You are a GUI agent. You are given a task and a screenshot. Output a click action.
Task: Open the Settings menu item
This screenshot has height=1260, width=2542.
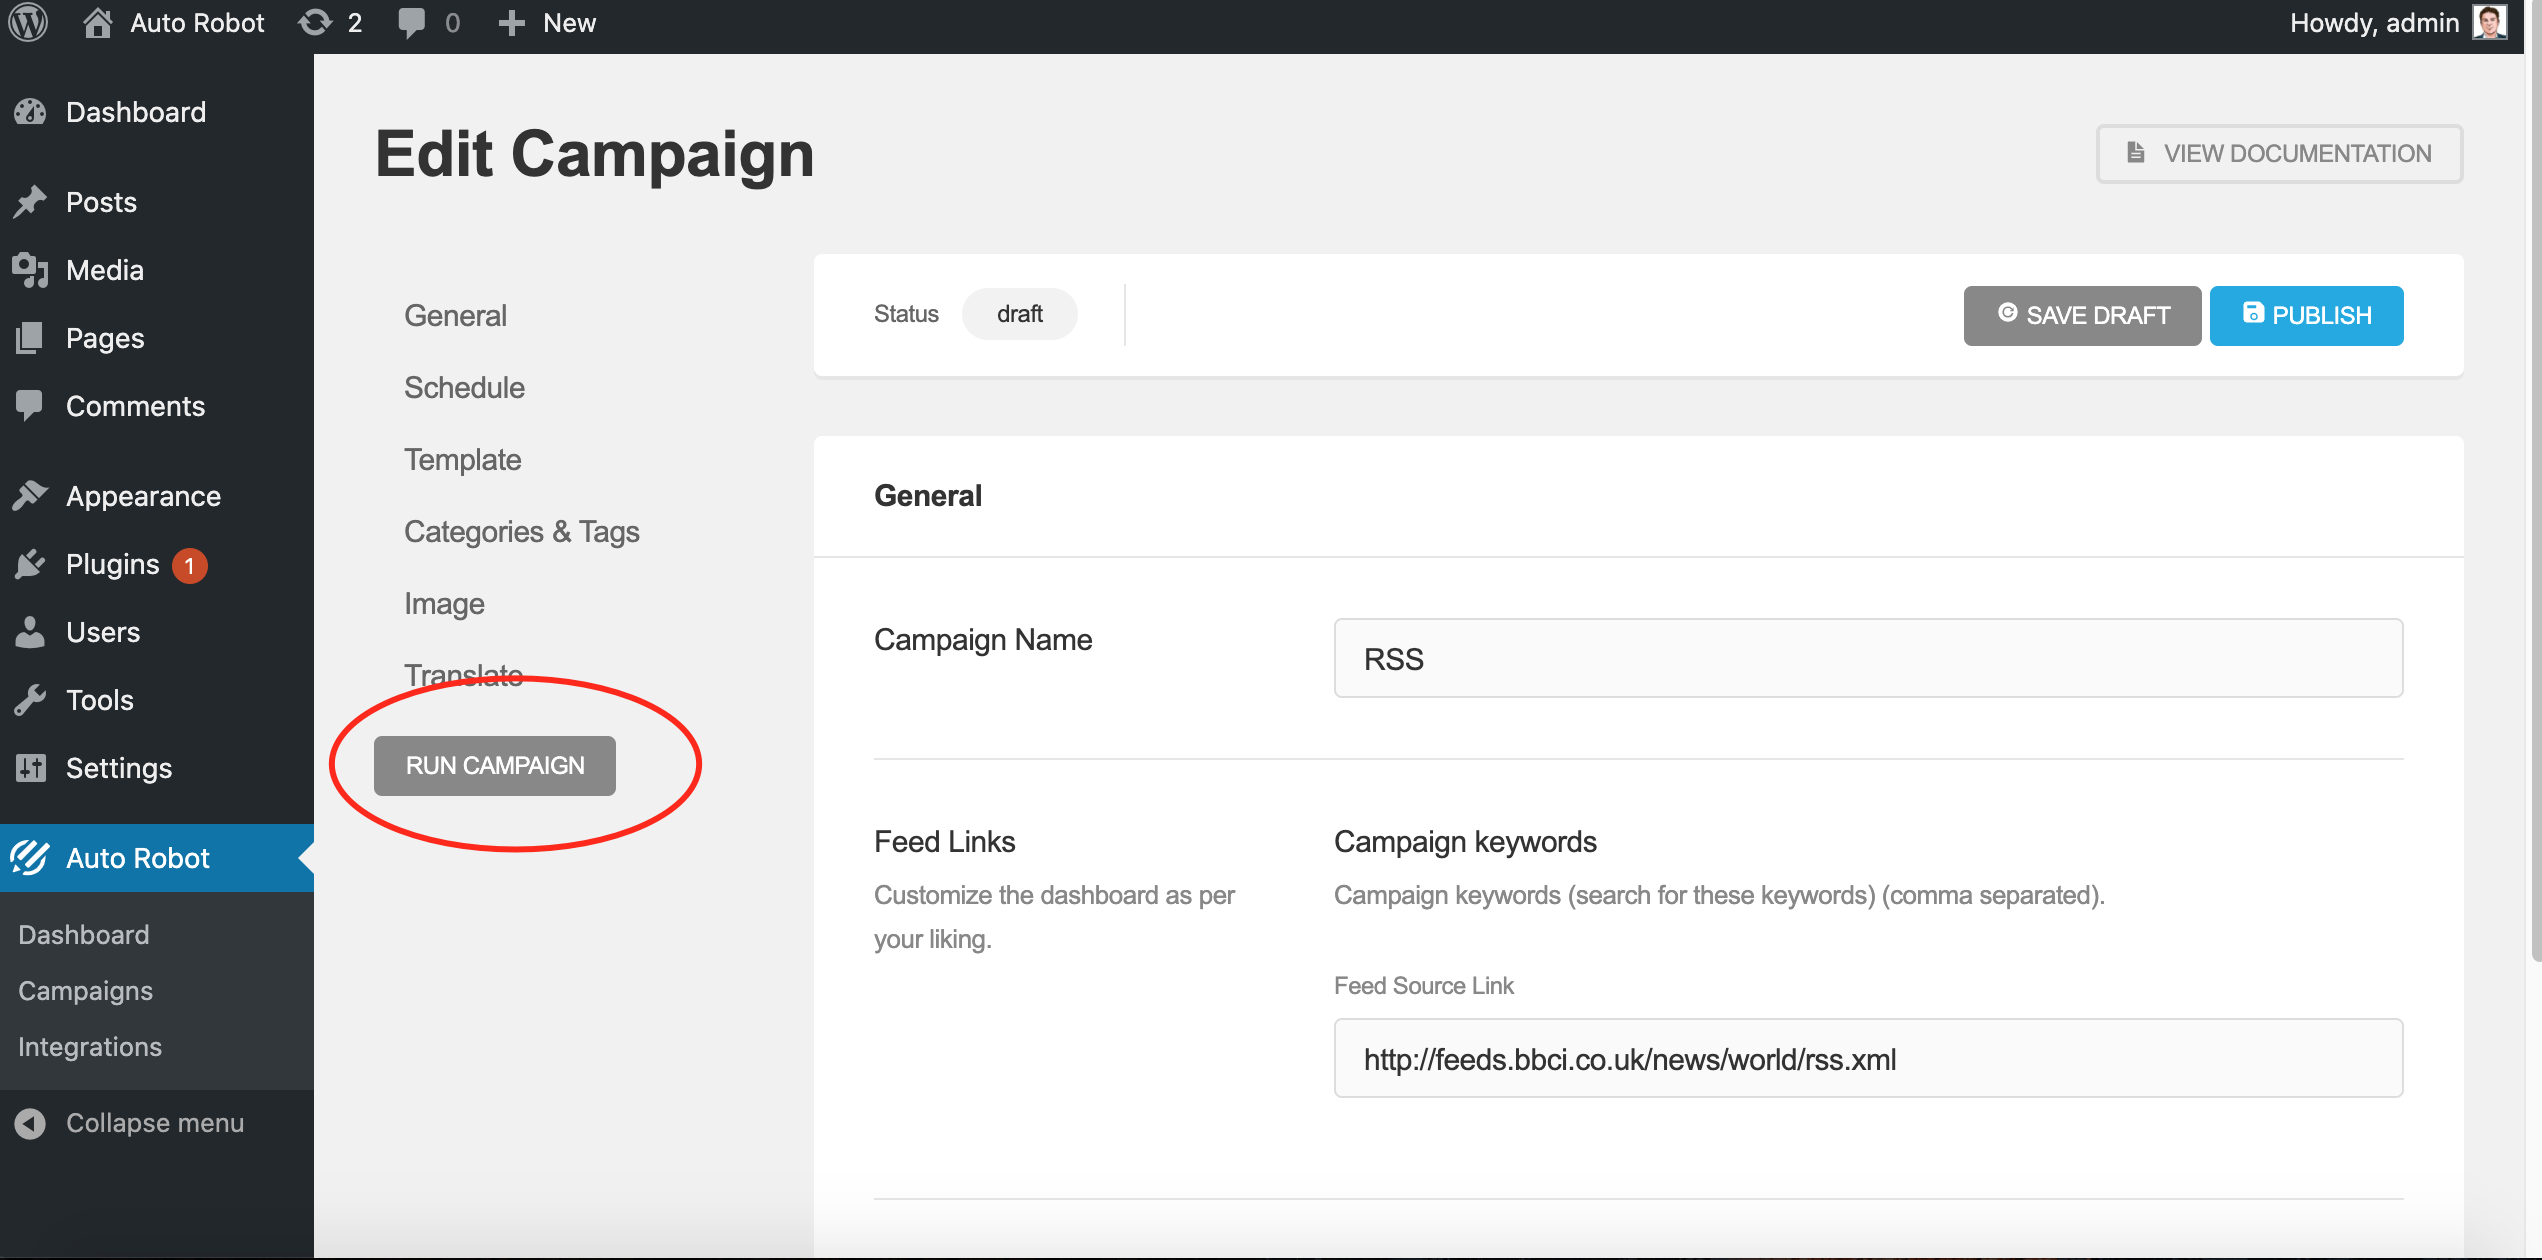pos(118,768)
